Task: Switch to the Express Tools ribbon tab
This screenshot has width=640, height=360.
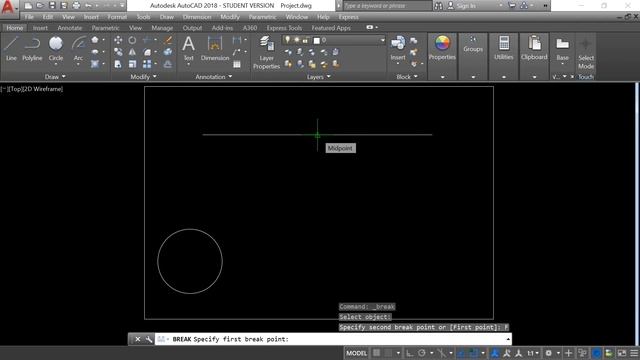Action: pos(284,28)
